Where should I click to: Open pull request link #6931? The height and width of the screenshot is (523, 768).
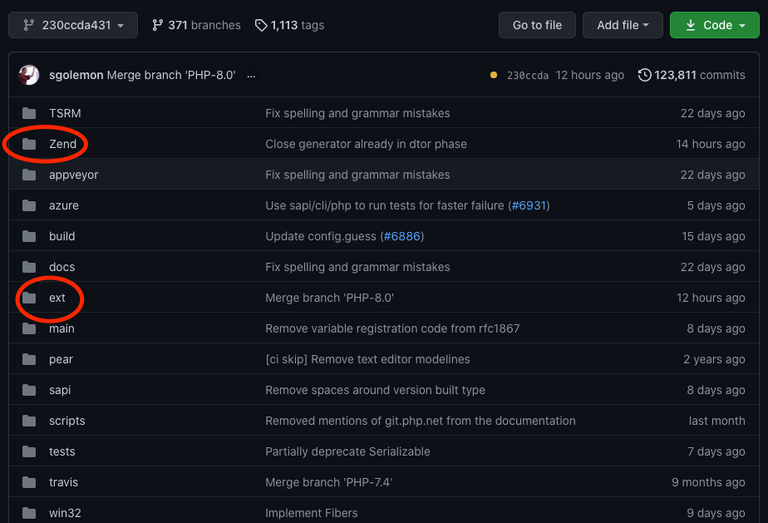point(529,206)
